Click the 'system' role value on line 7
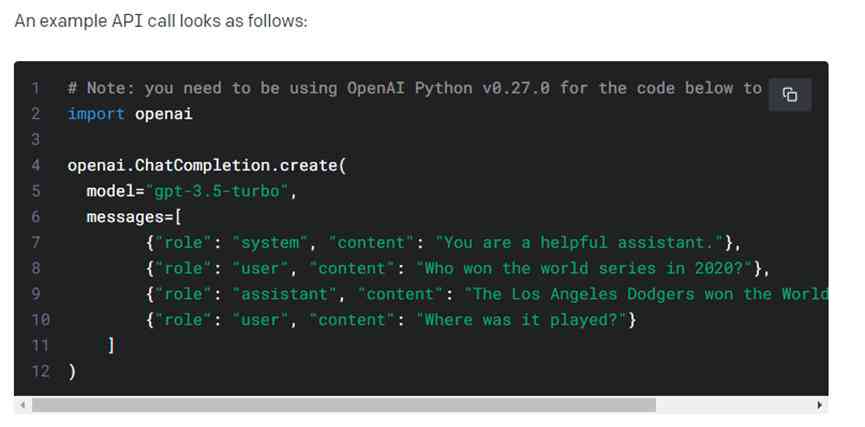865x427 pixels. point(270,243)
